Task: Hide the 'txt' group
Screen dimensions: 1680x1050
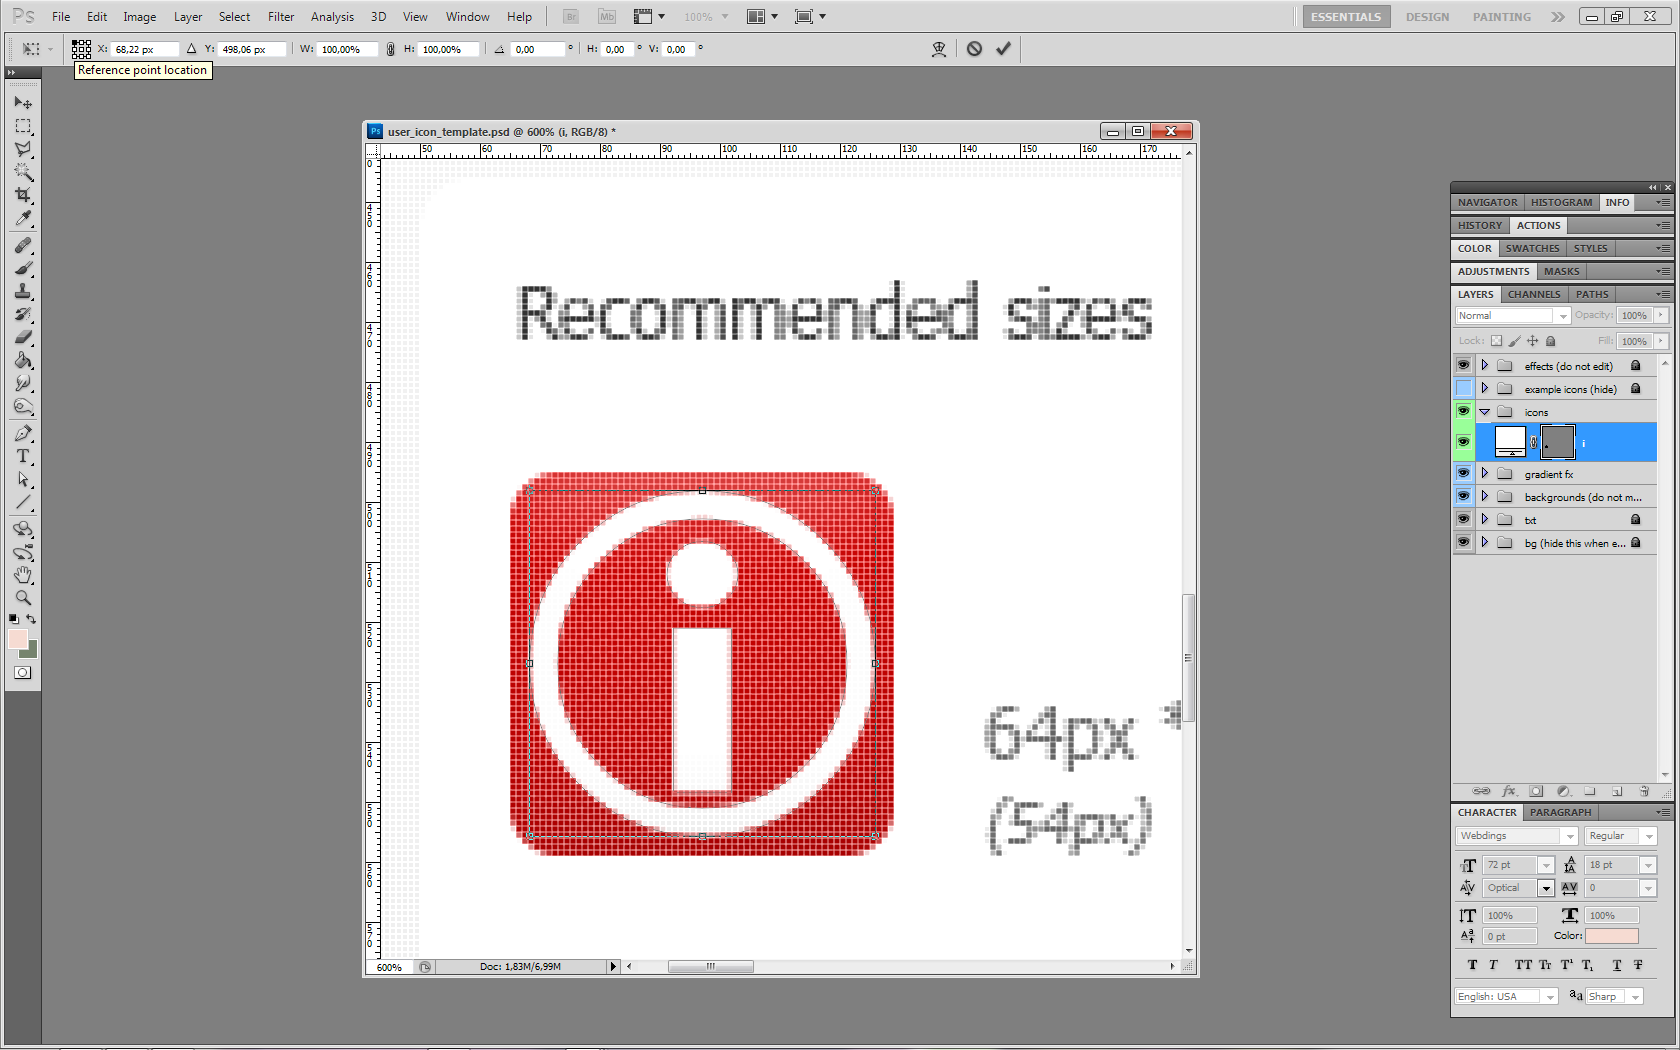Action: coord(1464,519)
